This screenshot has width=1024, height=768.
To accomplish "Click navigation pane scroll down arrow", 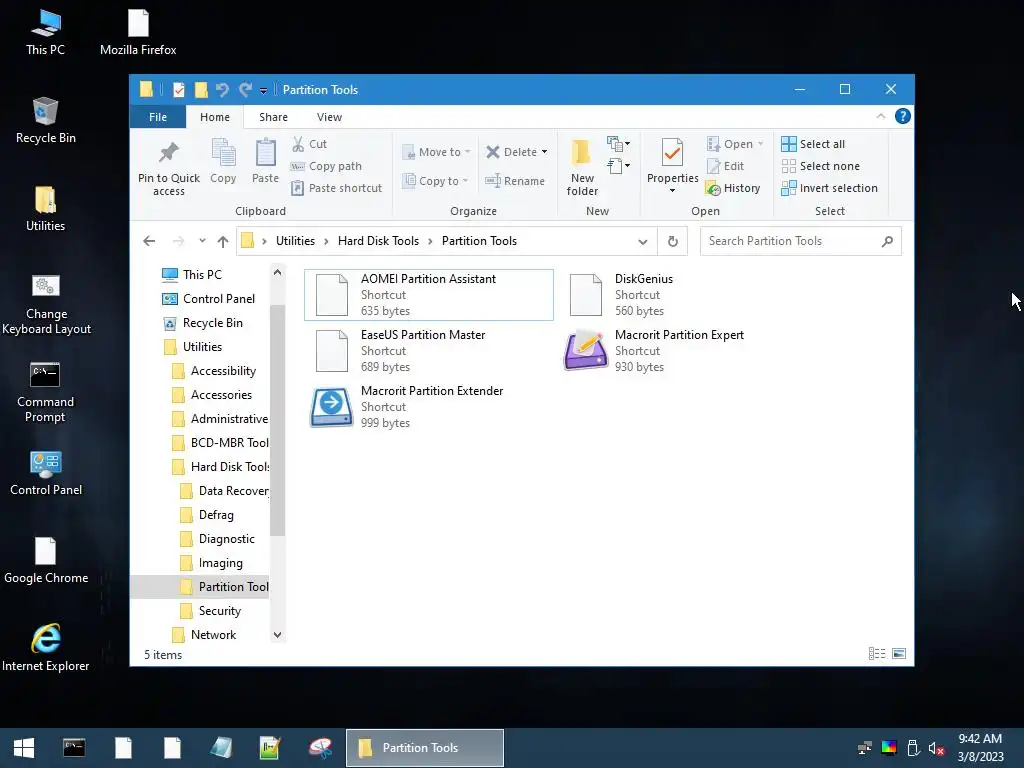I will [277, 635].
